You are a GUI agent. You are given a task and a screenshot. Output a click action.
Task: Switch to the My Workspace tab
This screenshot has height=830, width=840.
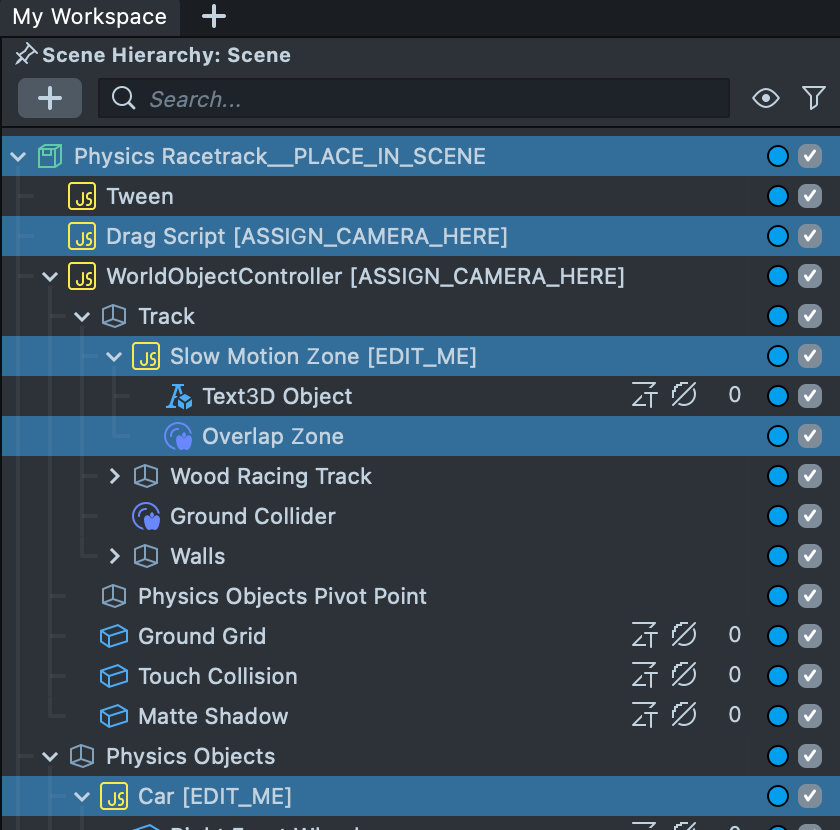click(x=89, y=17)
